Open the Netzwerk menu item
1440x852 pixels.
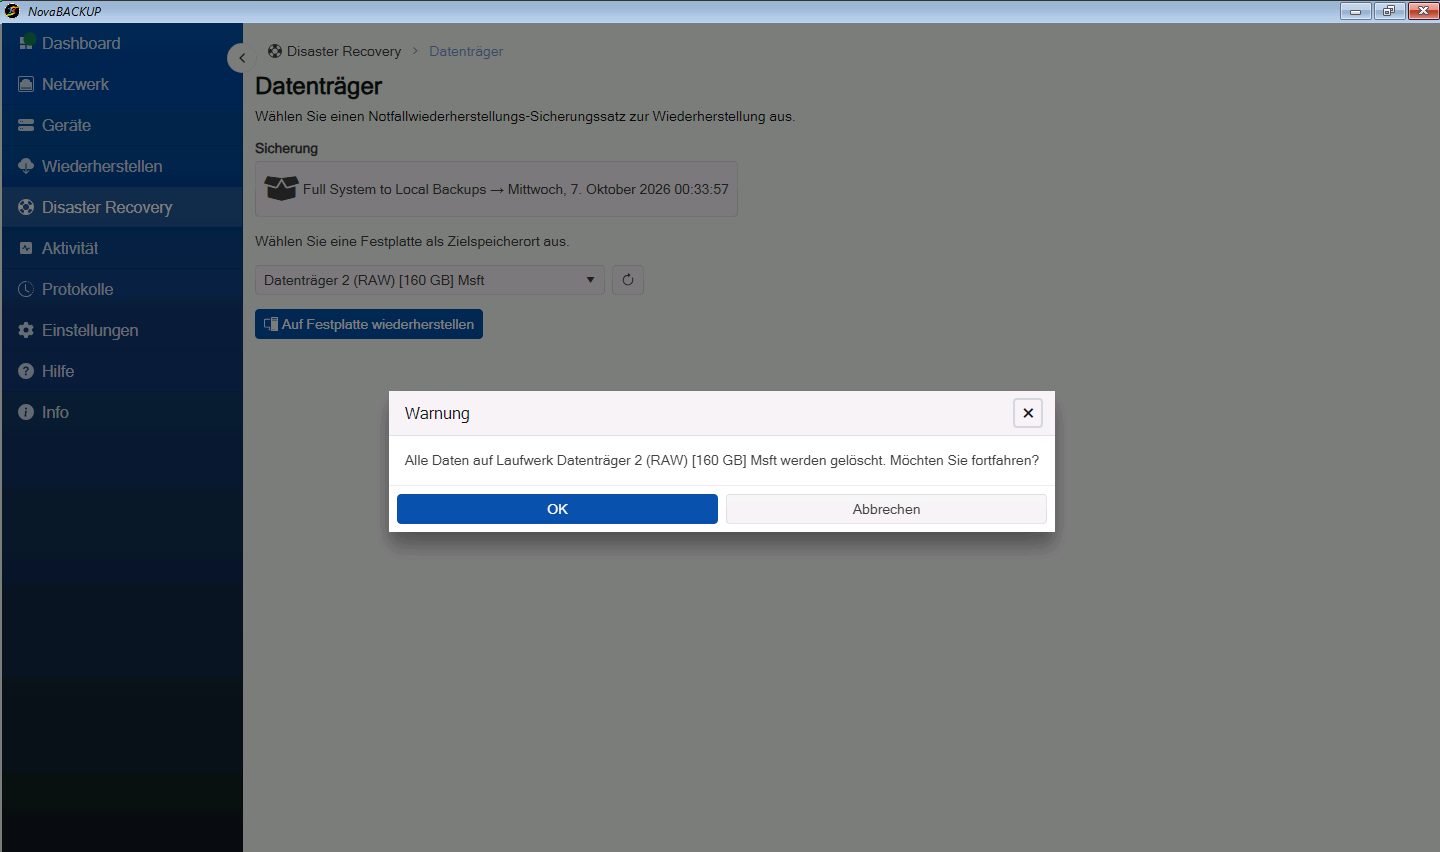pyautogui.click(x=122, y=84)
